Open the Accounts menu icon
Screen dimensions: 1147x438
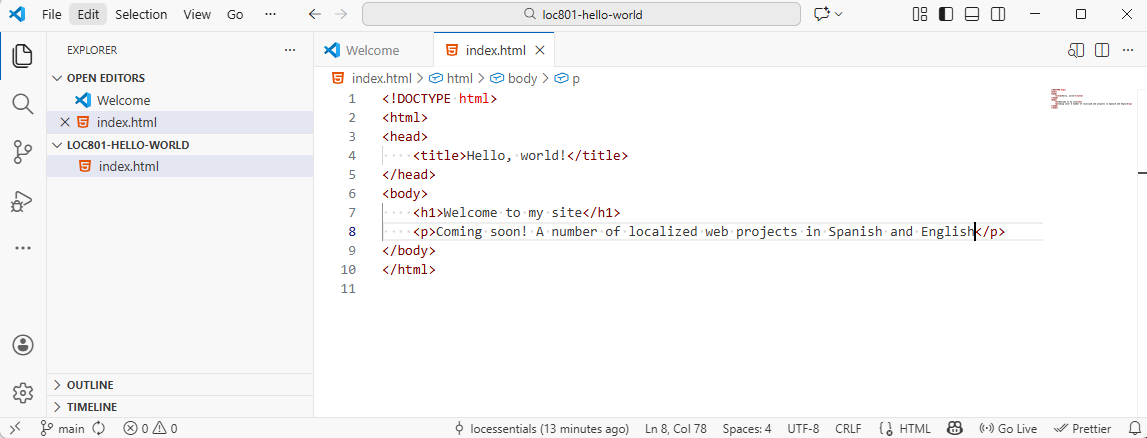(23, 345)
